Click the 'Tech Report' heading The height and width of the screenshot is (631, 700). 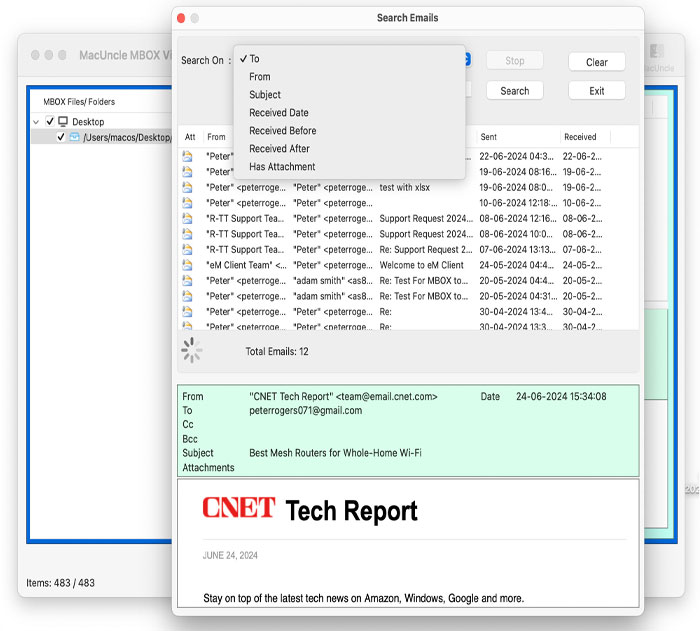351,510
